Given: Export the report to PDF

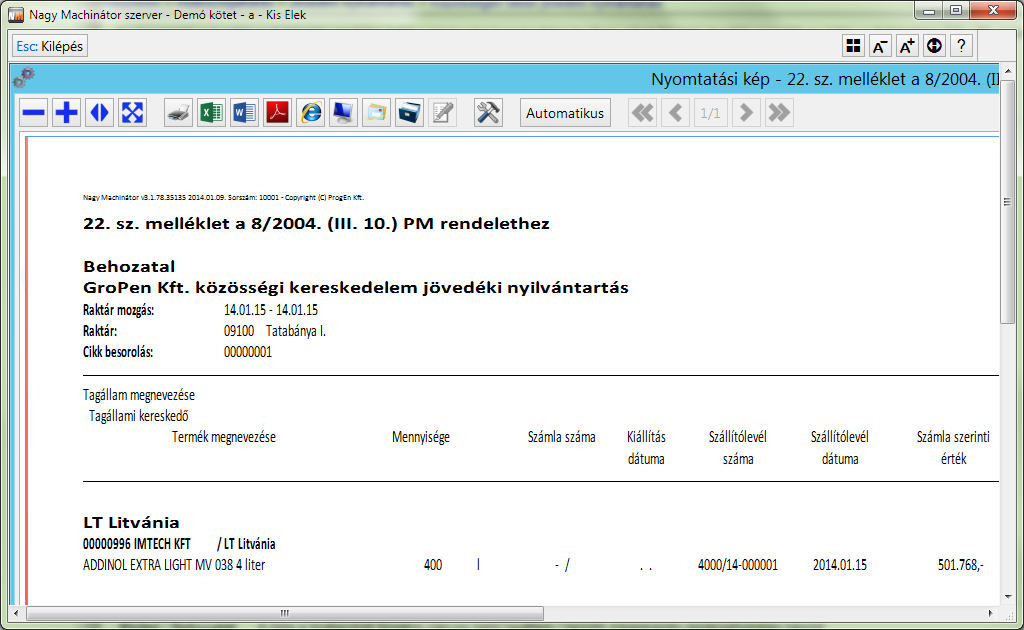Looking at the screenshot, I should 277,113.
